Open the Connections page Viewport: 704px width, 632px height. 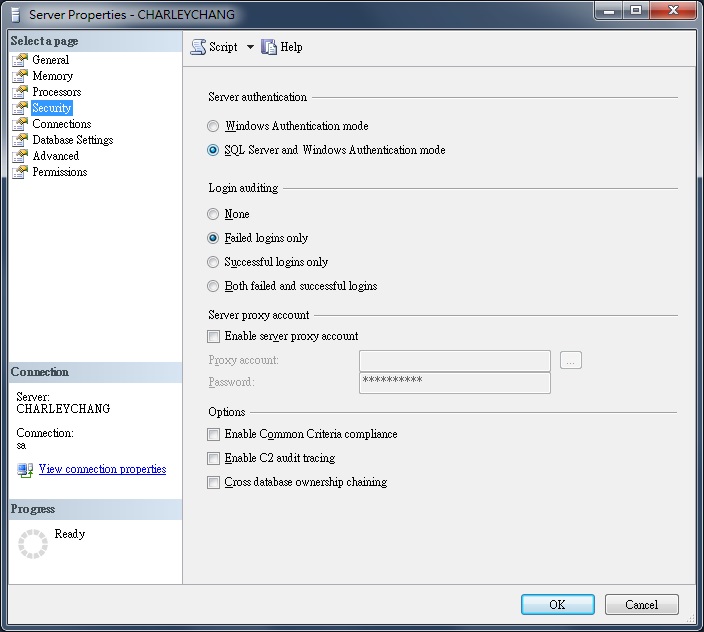pos(61,124)
